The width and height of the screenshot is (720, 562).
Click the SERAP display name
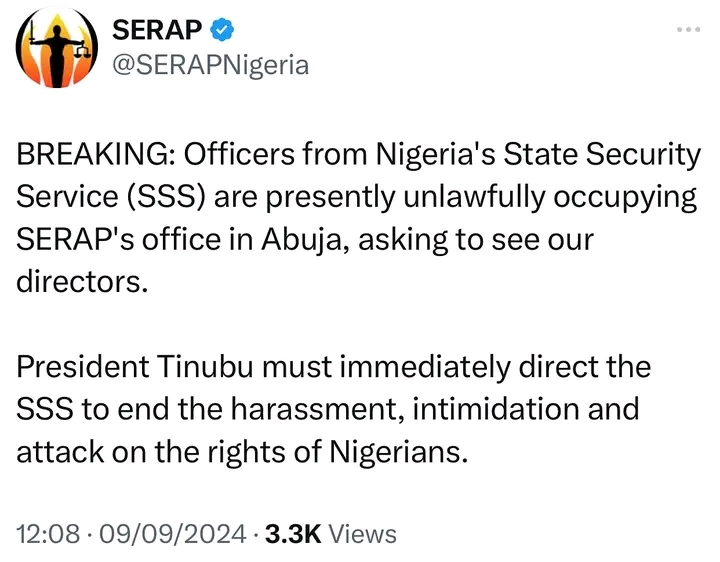tap(160, 31)
